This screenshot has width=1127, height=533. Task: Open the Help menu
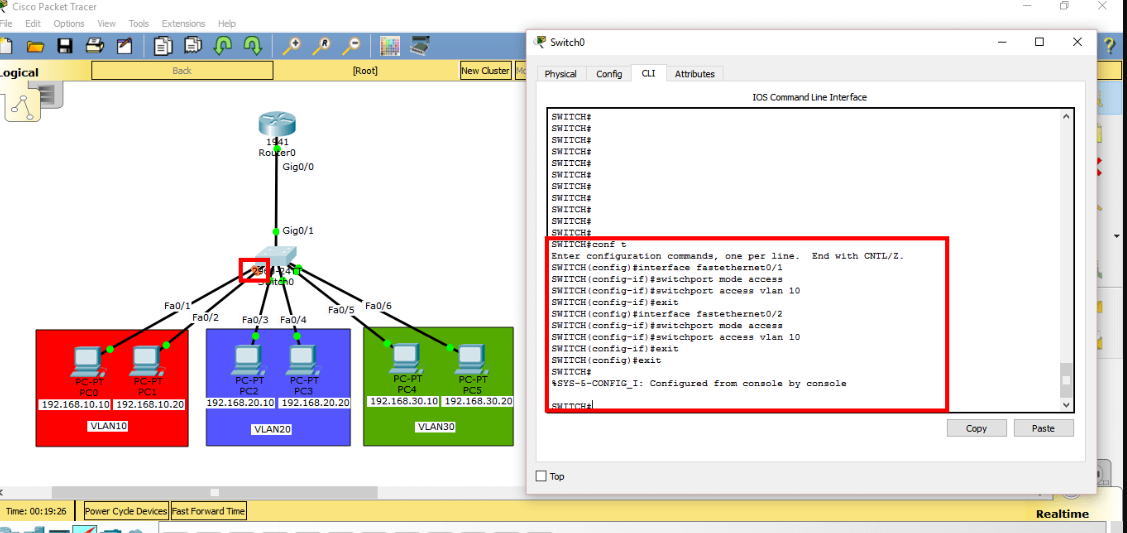[226, 24]
